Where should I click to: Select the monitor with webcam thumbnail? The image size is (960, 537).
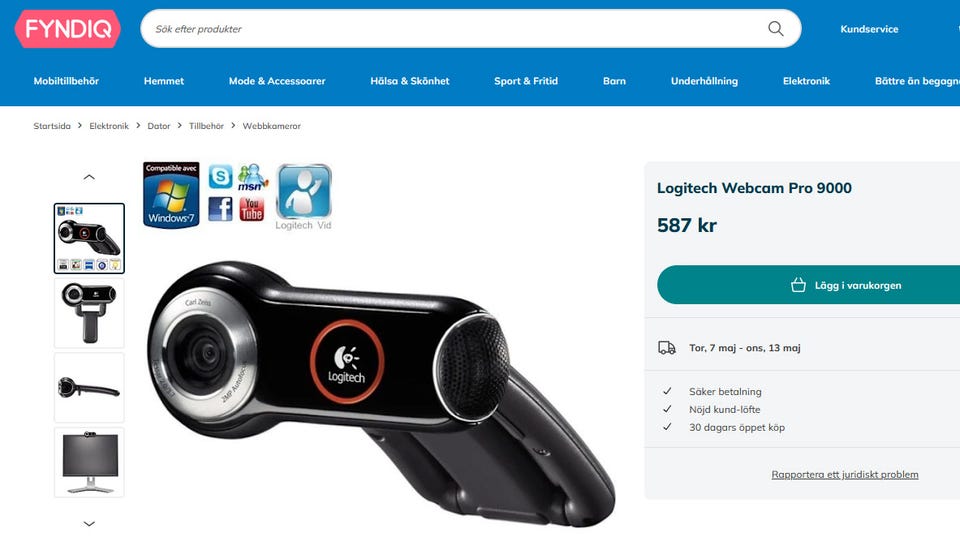click(x=89, y=462)
